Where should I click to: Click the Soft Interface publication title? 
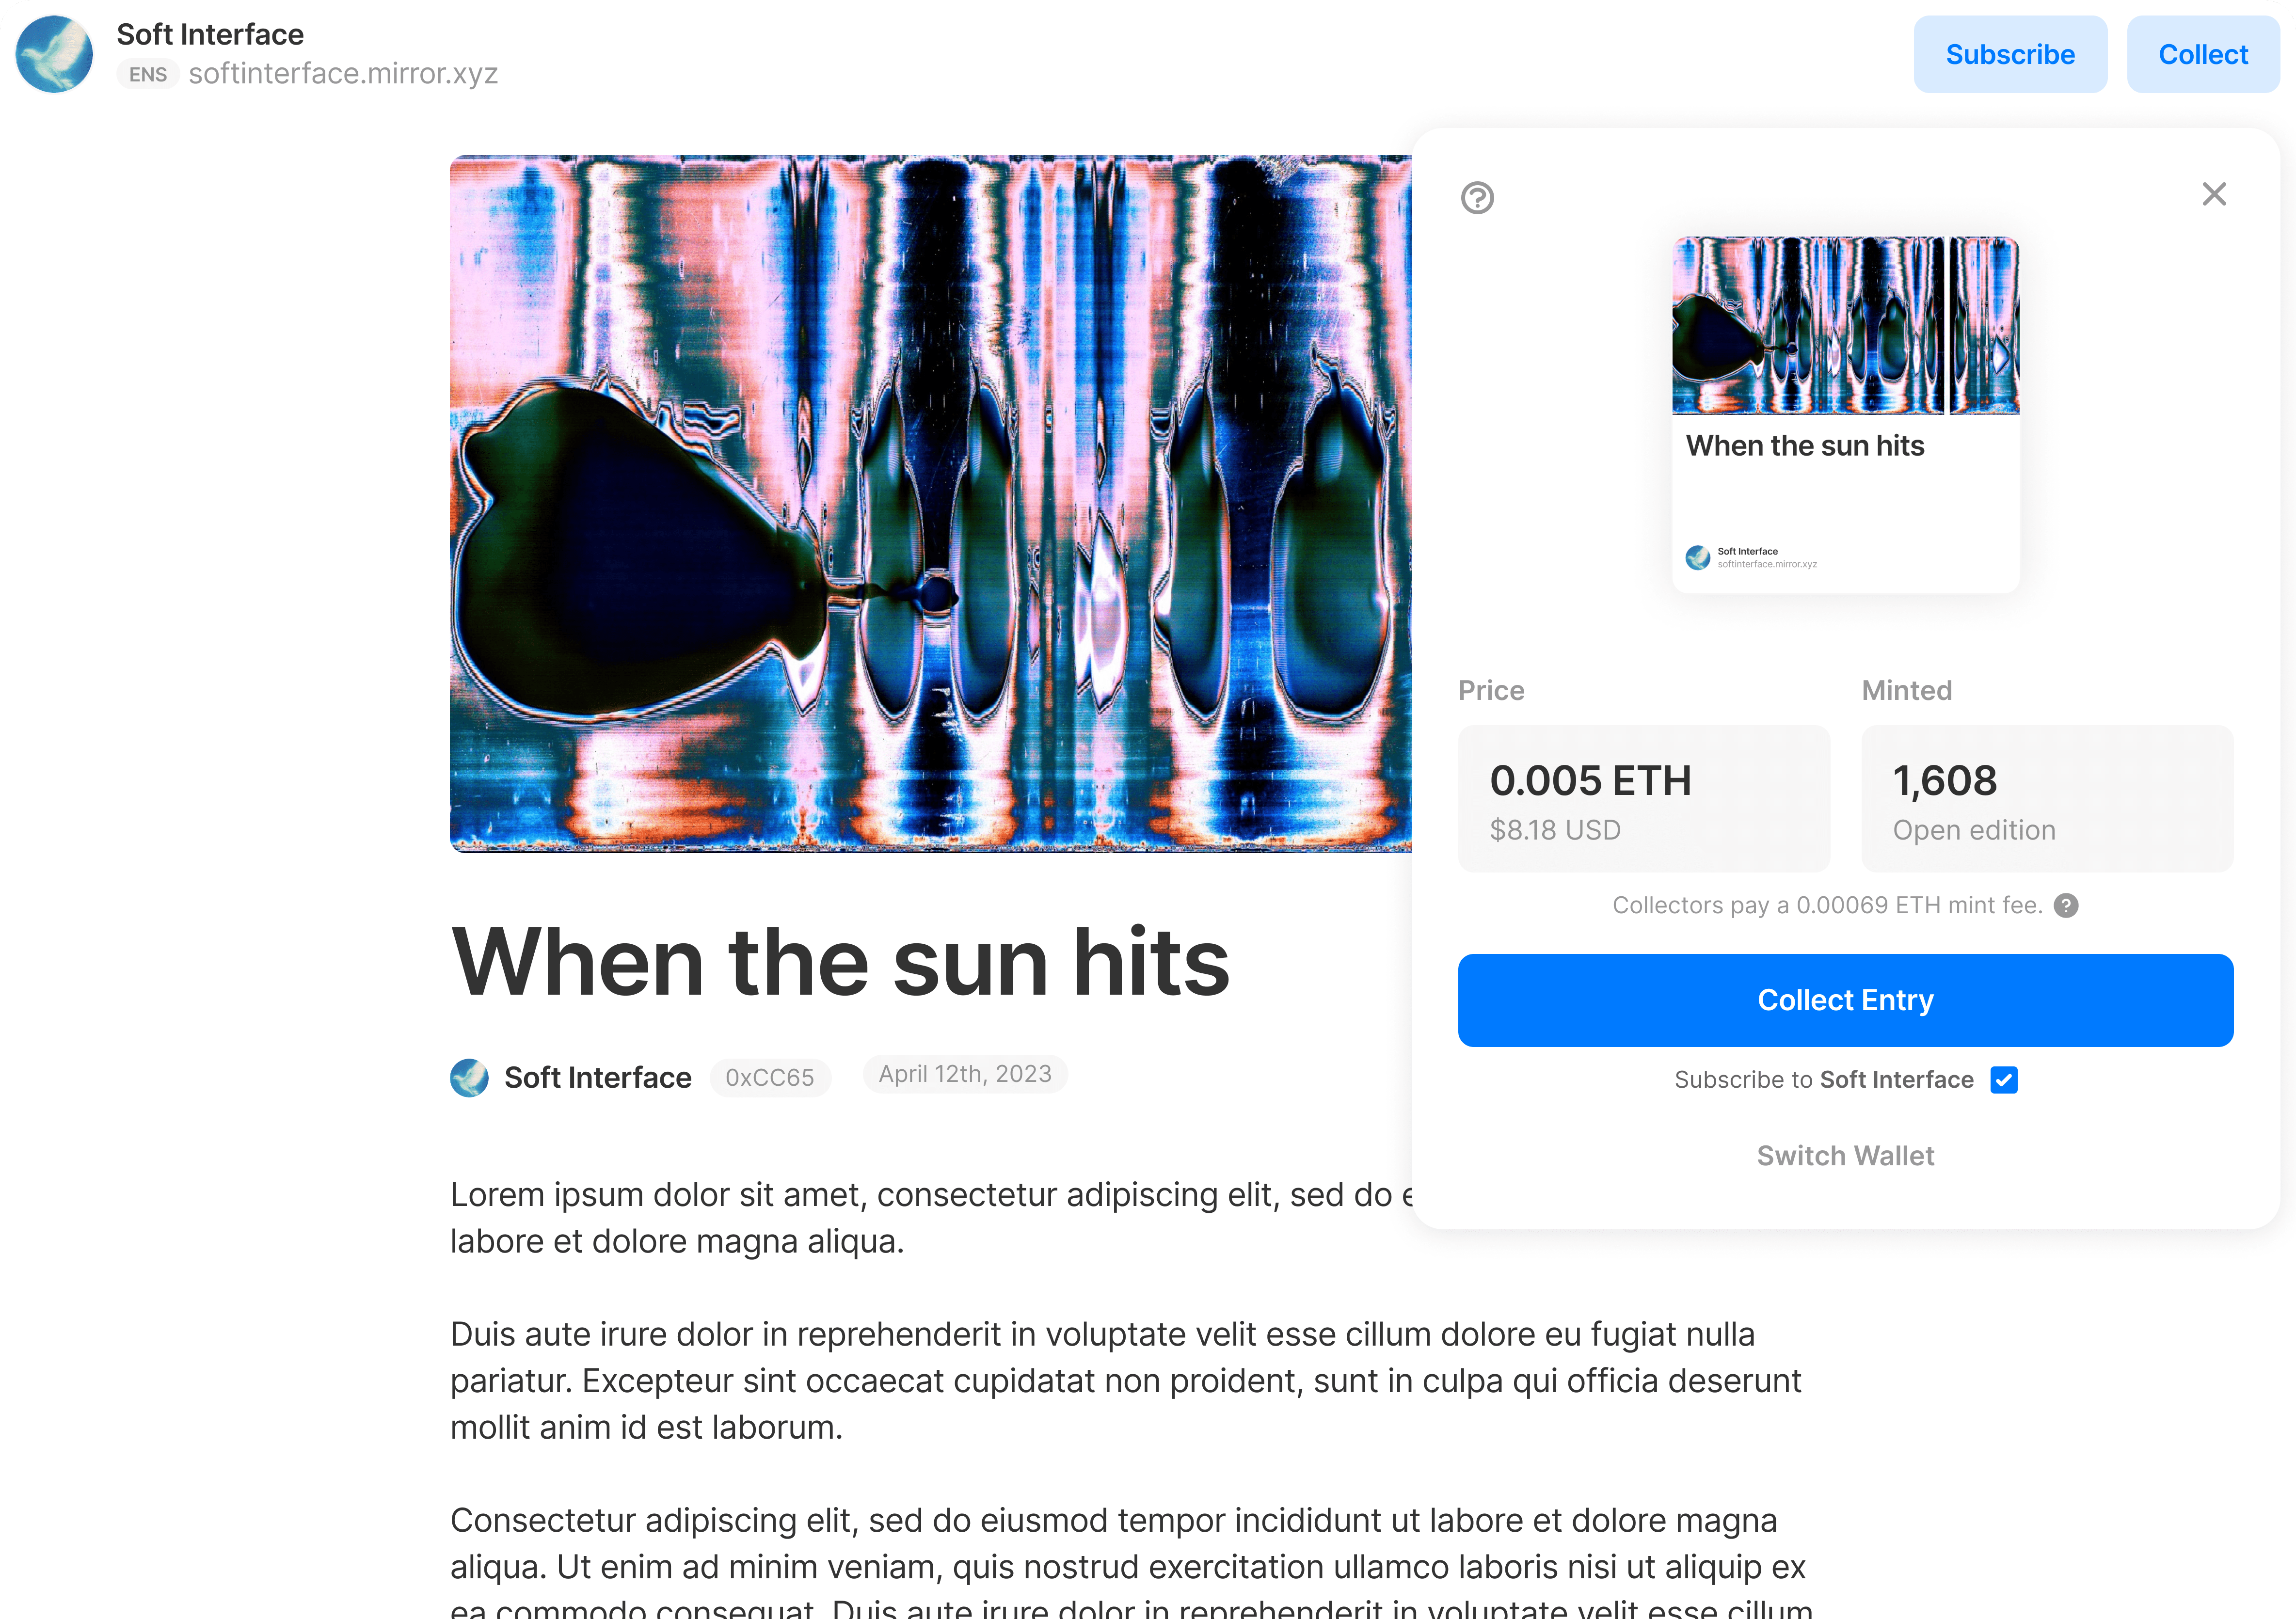[x=210, y=34]
